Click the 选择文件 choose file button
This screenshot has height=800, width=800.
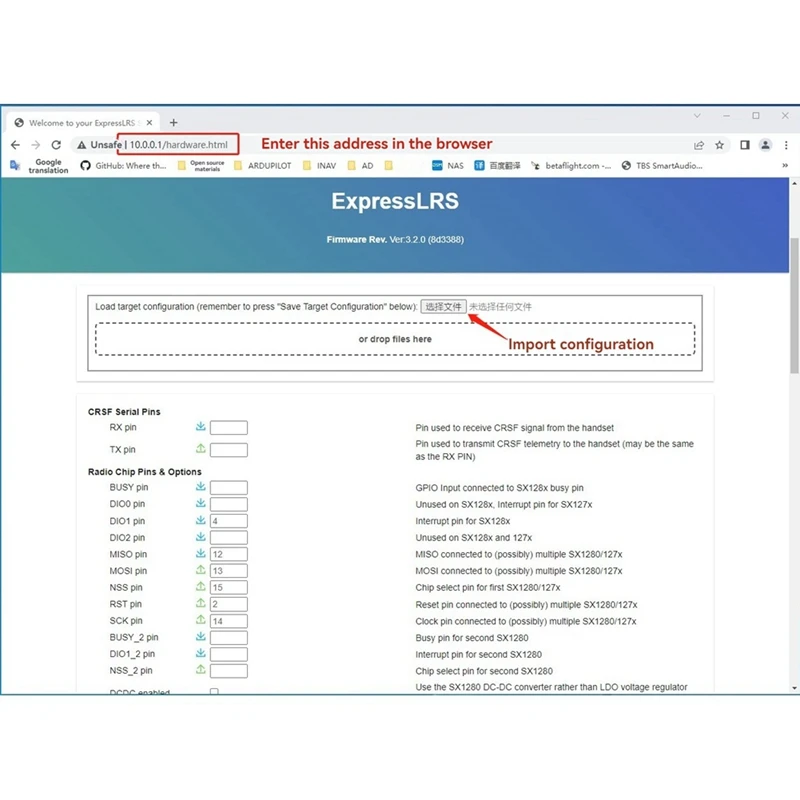click(x=443, y=307)
